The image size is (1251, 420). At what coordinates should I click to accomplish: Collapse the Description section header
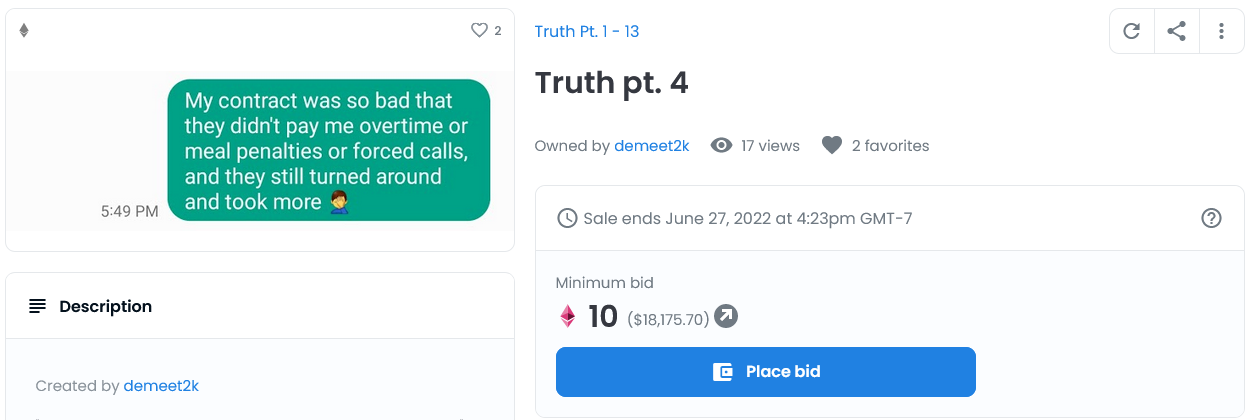(x=260, y=306)
